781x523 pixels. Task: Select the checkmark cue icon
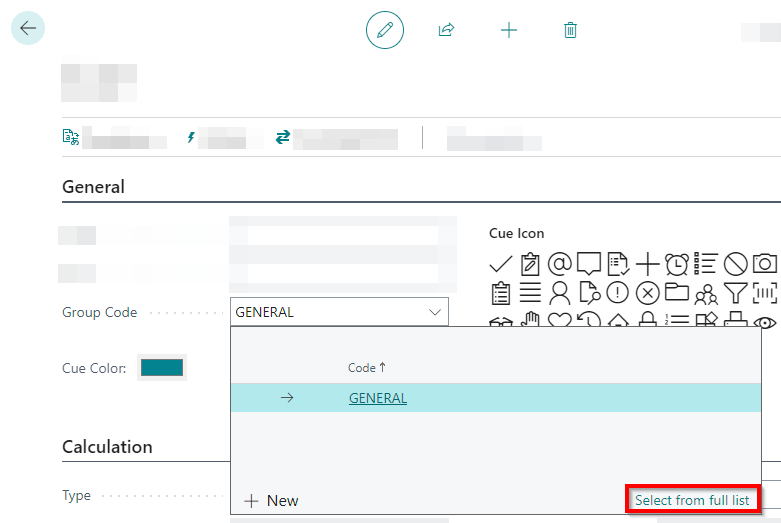click(x=501, y=264)
